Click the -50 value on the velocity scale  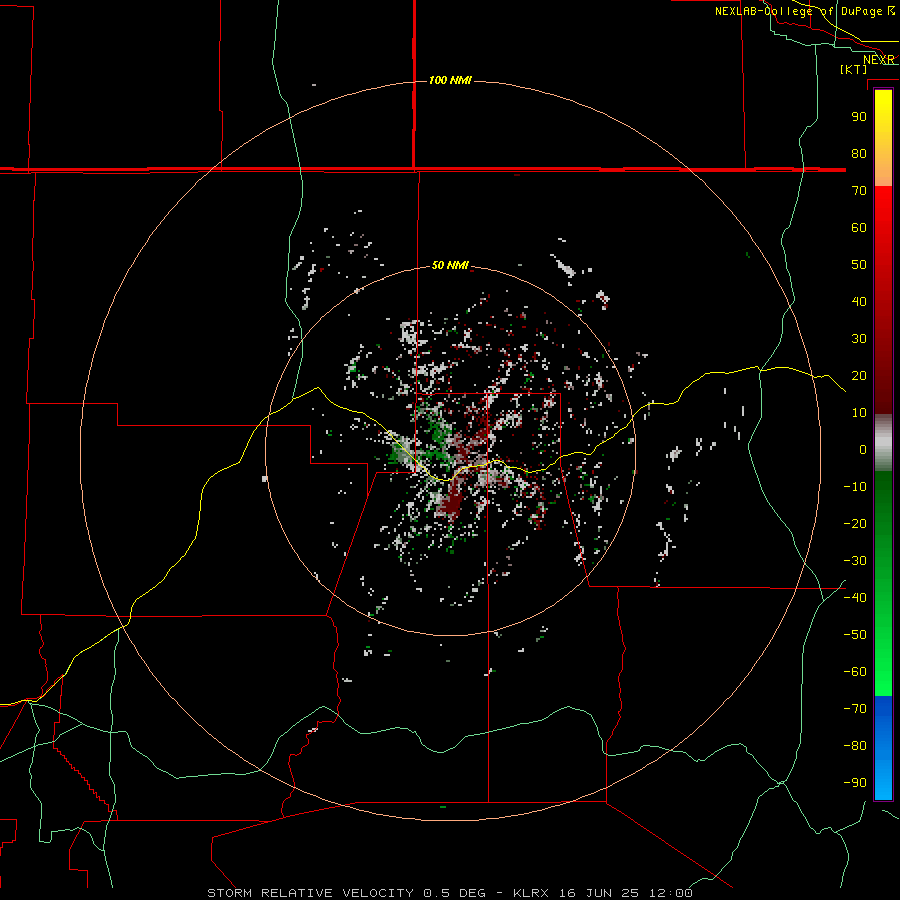tap(855, 635)
